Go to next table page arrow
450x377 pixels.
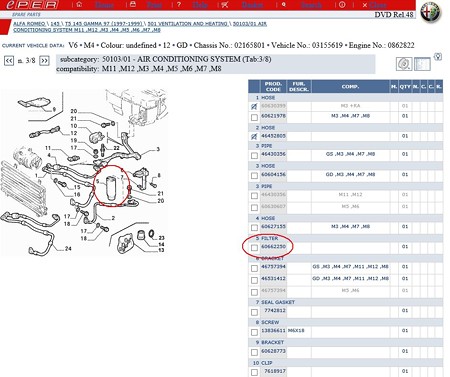pyautogui.click(x=44, y=61)
